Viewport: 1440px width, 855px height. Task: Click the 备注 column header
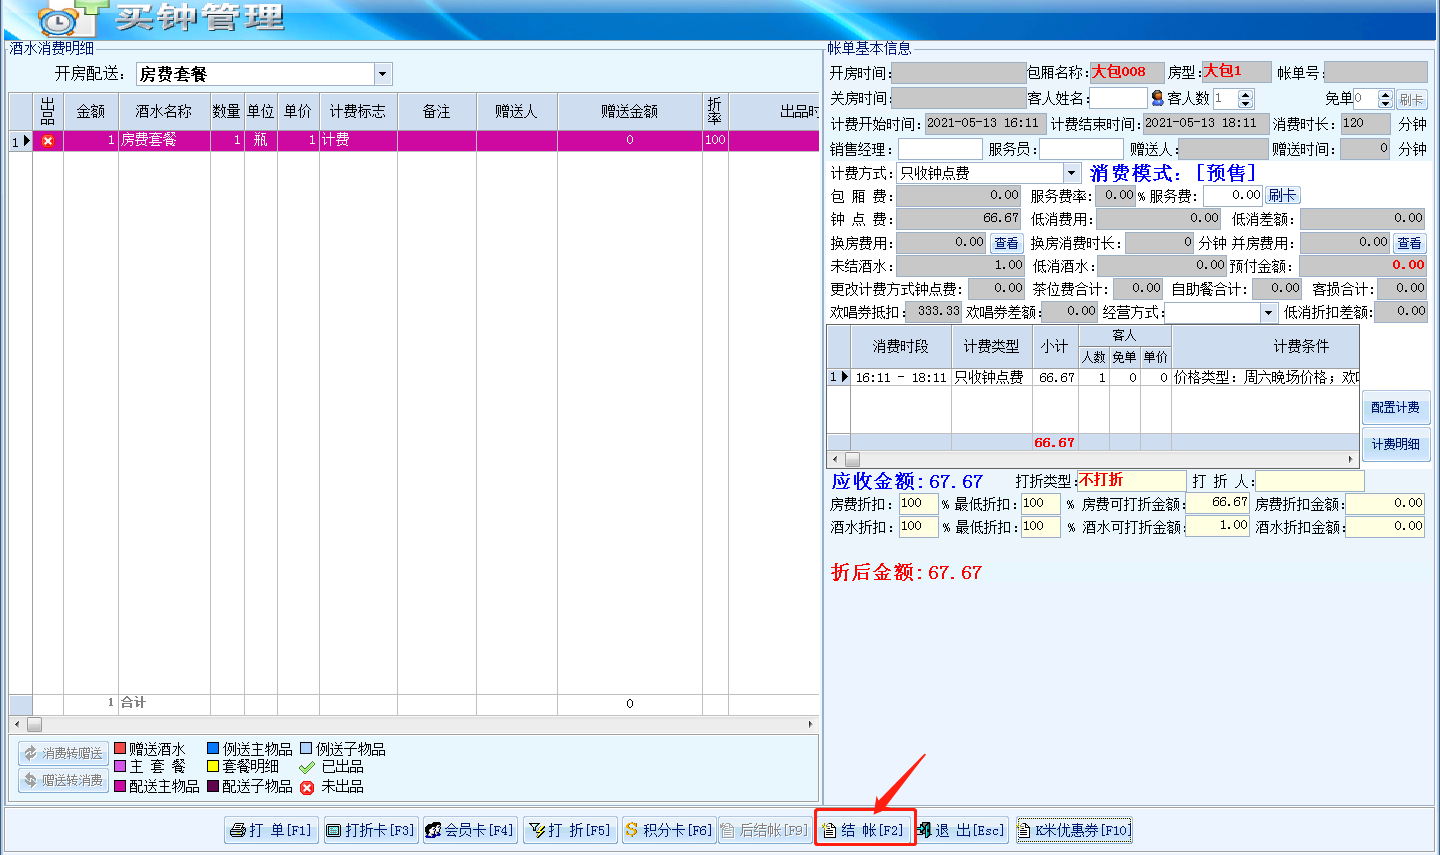click(437, 111)
